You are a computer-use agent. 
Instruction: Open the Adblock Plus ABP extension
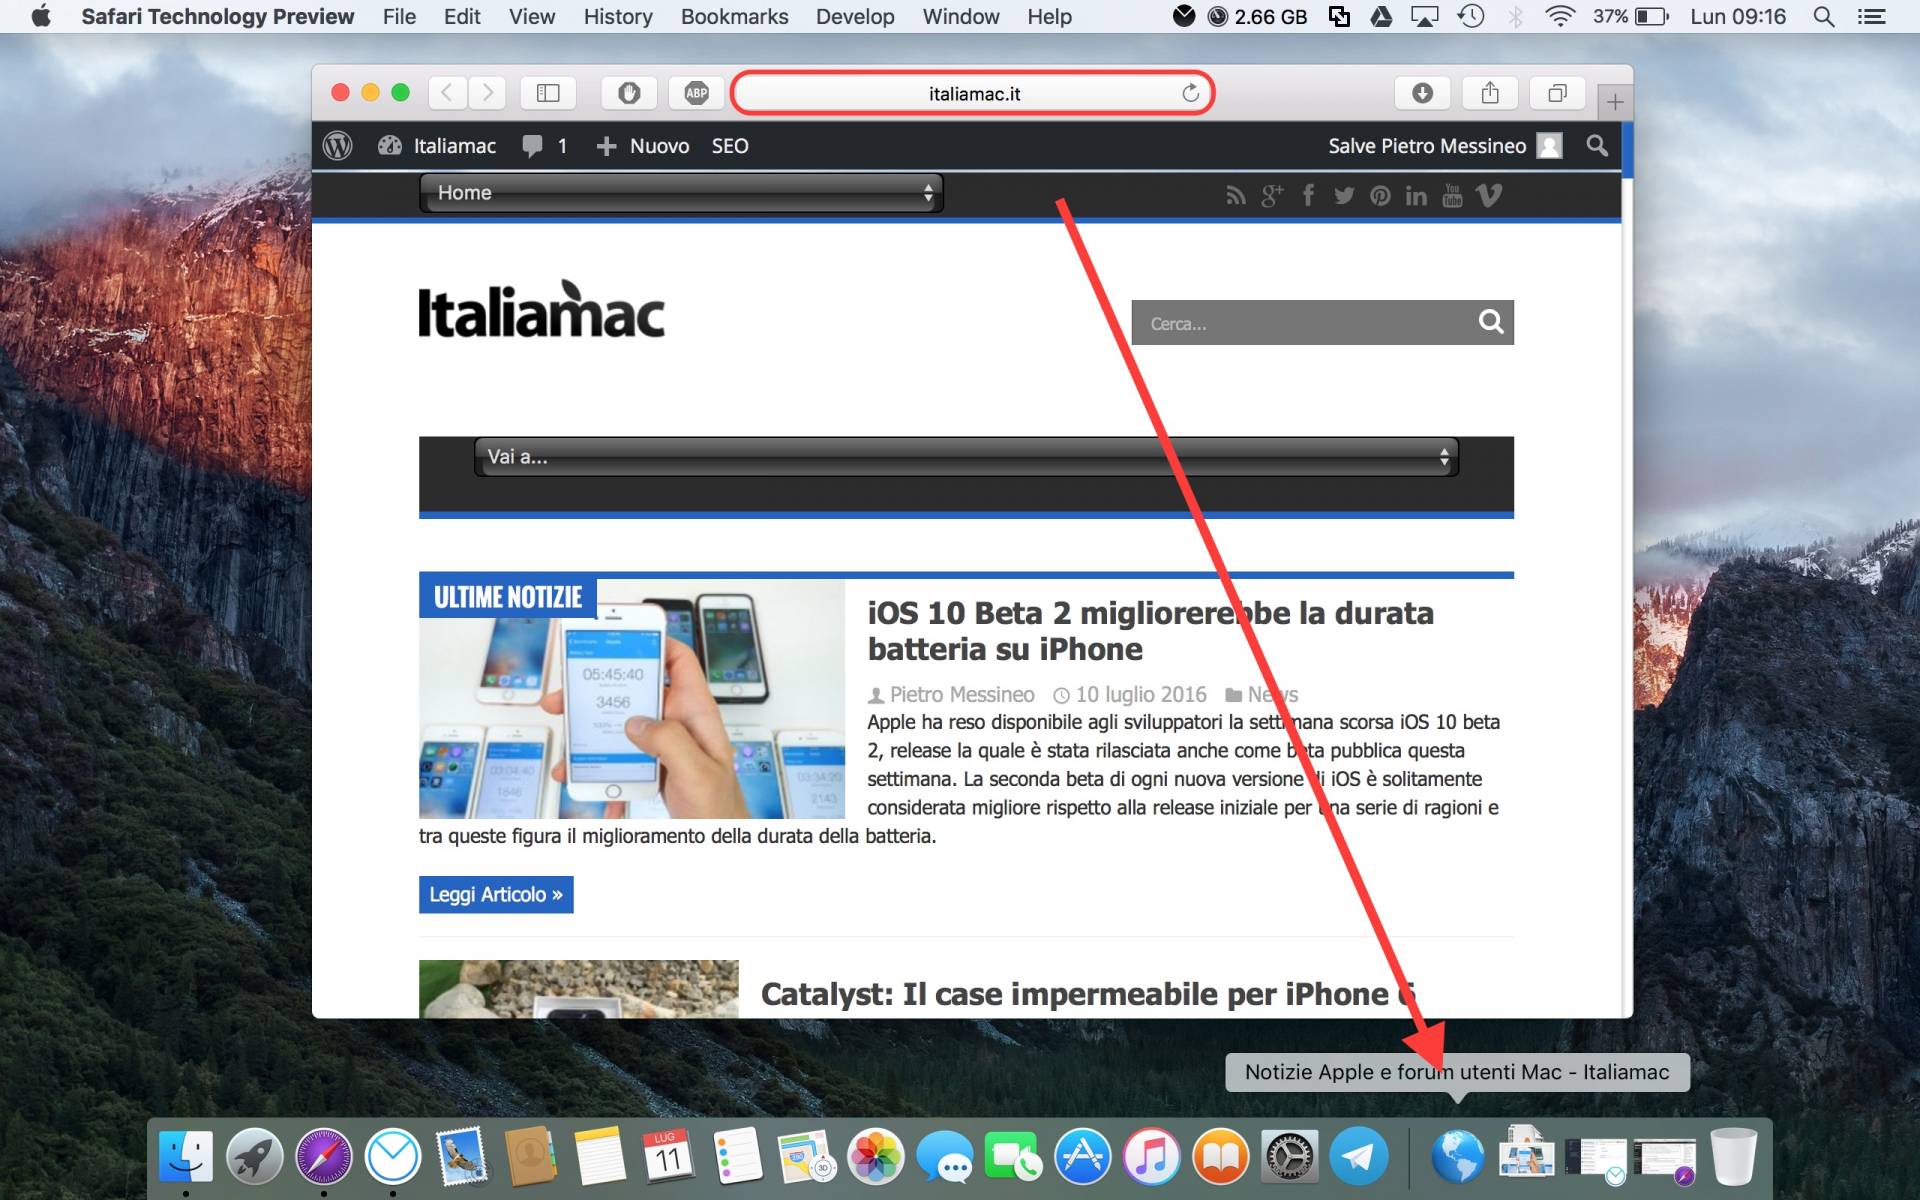(697, 93)
